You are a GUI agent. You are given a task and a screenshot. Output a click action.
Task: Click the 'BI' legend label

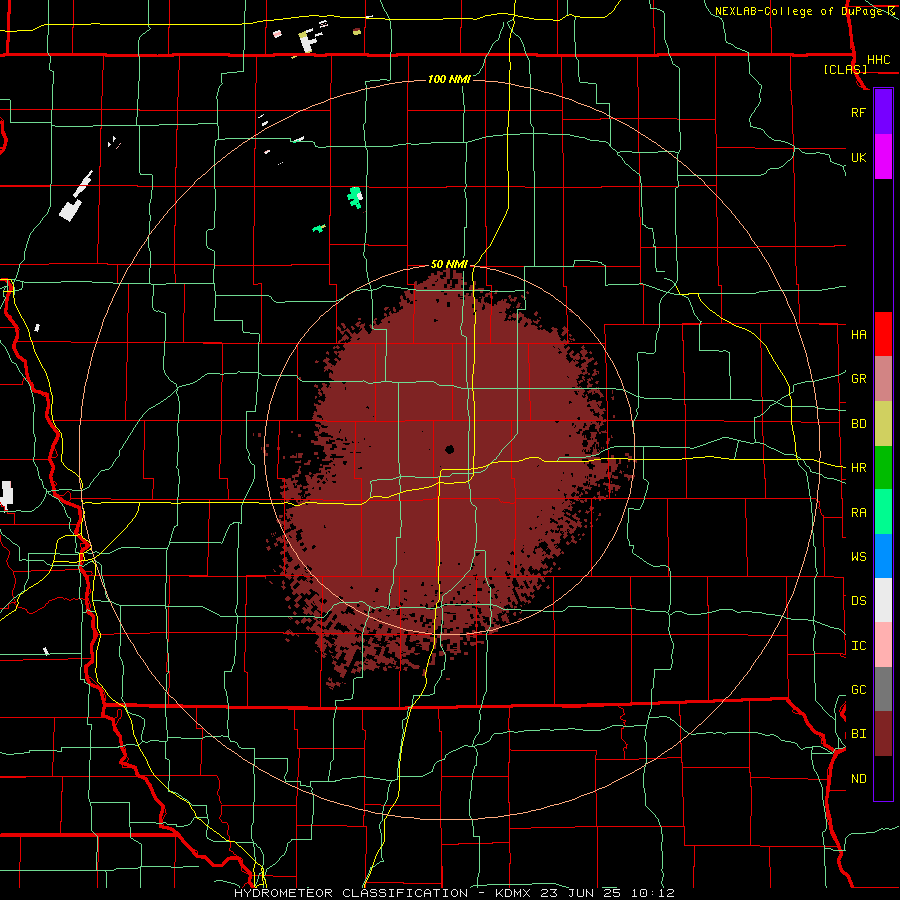click(x=859, y=734)
